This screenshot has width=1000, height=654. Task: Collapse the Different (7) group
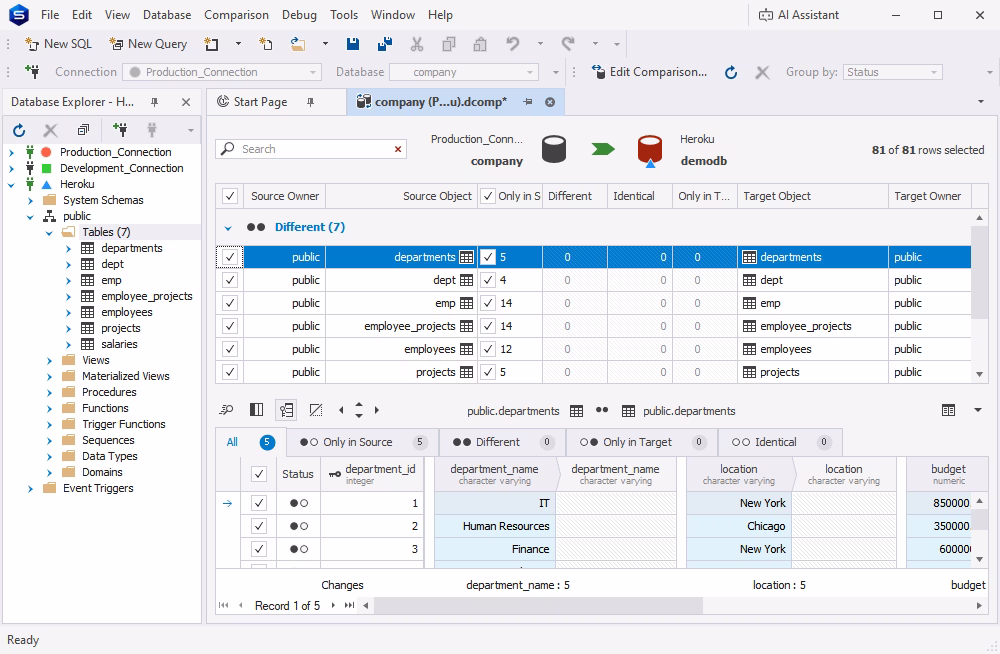[228, 228]
